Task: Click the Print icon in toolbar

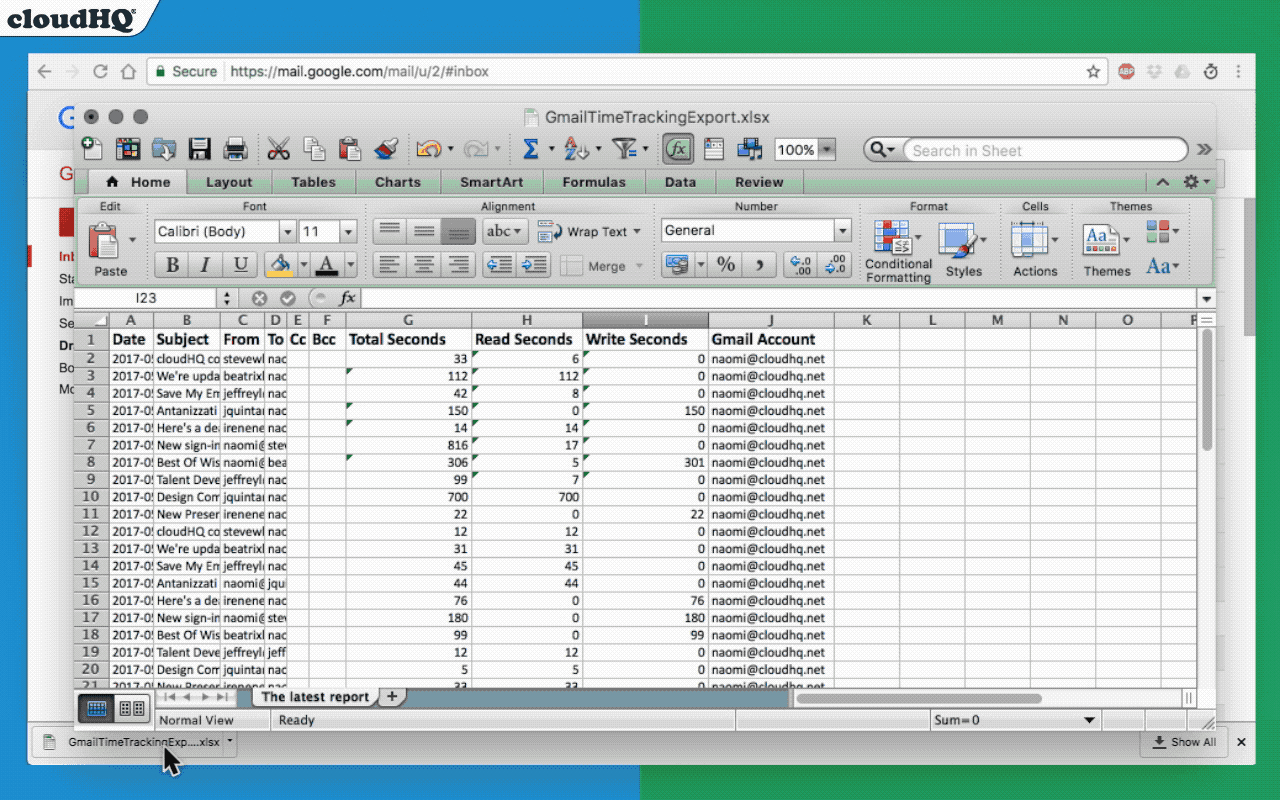Action: click(235, 150)
